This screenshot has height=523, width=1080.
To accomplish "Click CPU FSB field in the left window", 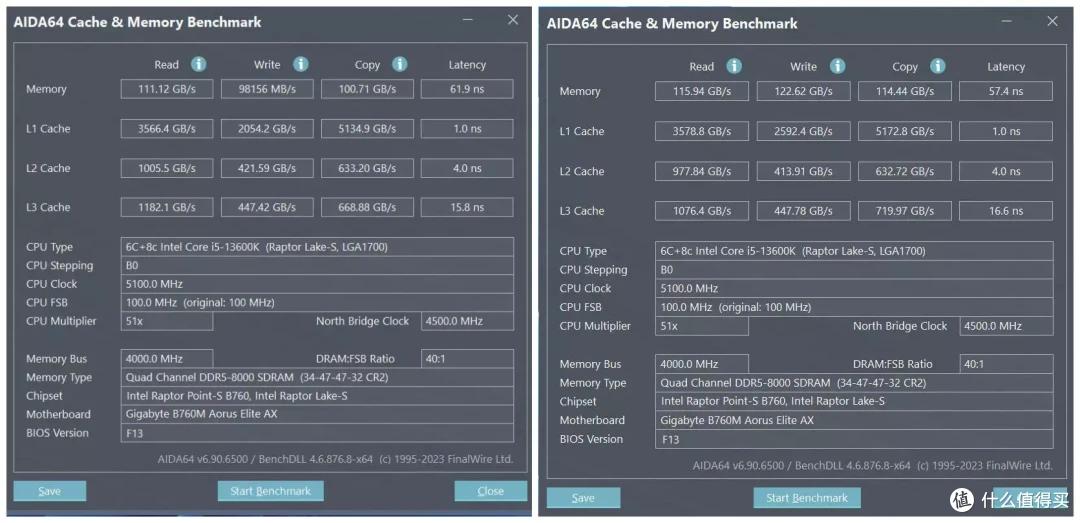I will point(317,302).
